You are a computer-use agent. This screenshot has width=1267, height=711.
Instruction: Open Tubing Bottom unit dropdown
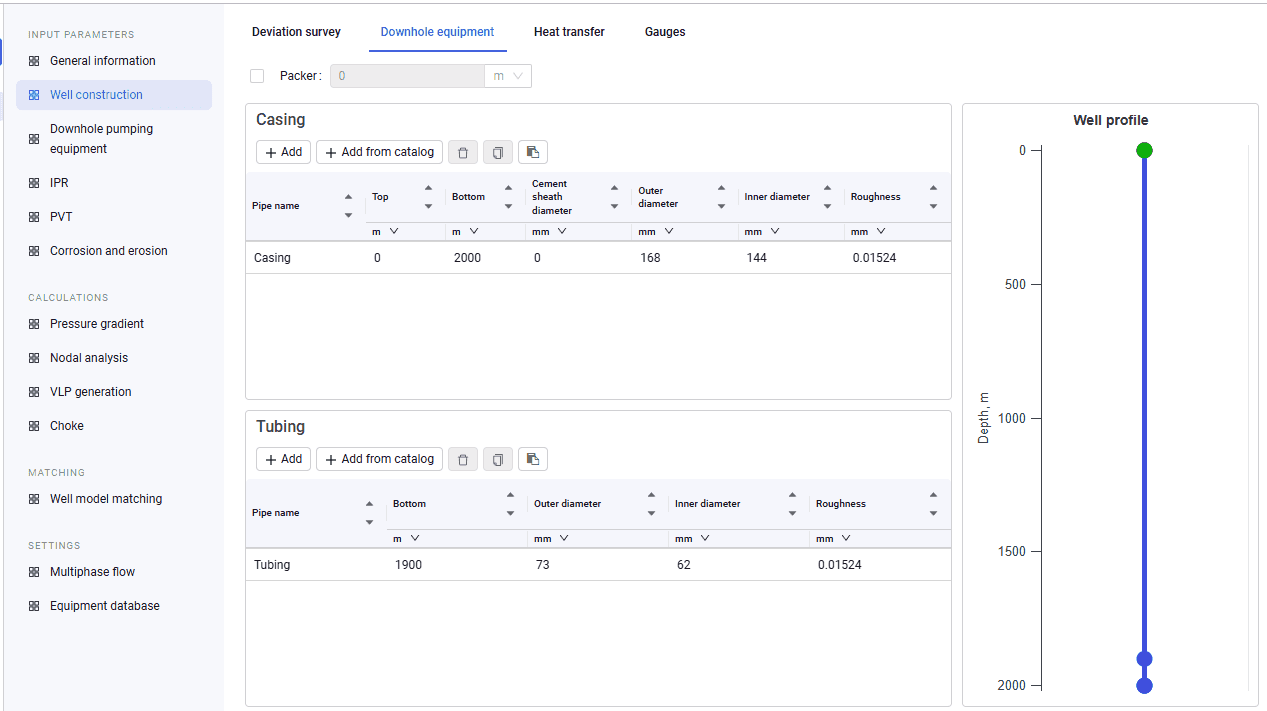point(406,538)
